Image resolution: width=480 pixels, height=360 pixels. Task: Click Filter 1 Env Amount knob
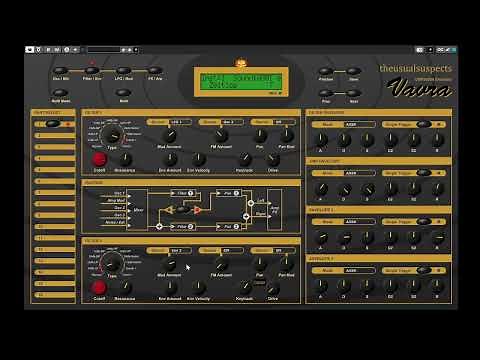pyautogui.click(x=170, y=159)
